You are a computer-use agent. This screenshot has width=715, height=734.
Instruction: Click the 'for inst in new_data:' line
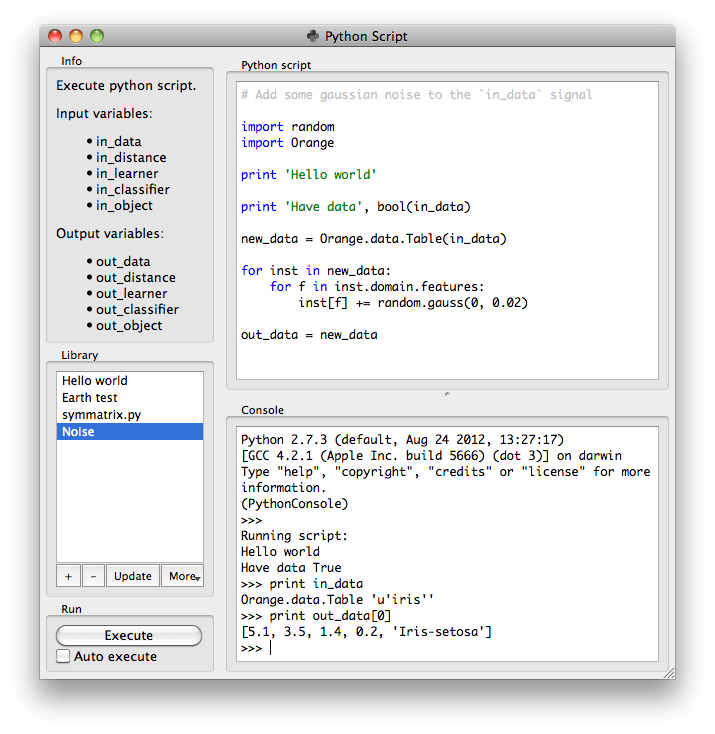pyautogui.click(x=316, y=271)
